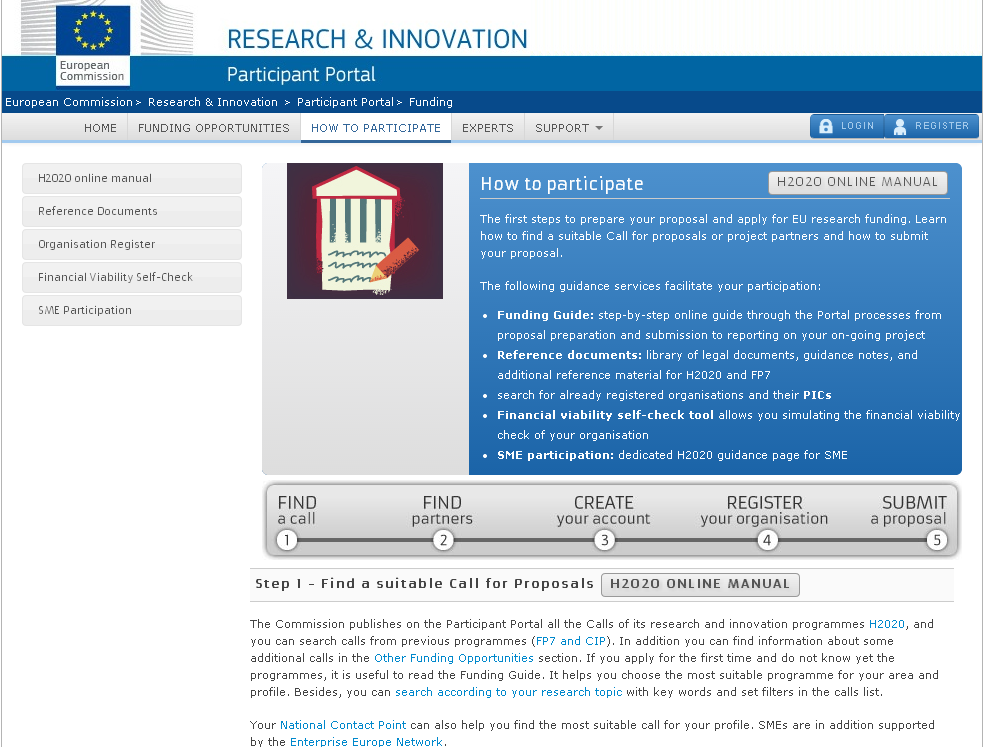Open Reference Documents in sidebar

click(132, 211)
